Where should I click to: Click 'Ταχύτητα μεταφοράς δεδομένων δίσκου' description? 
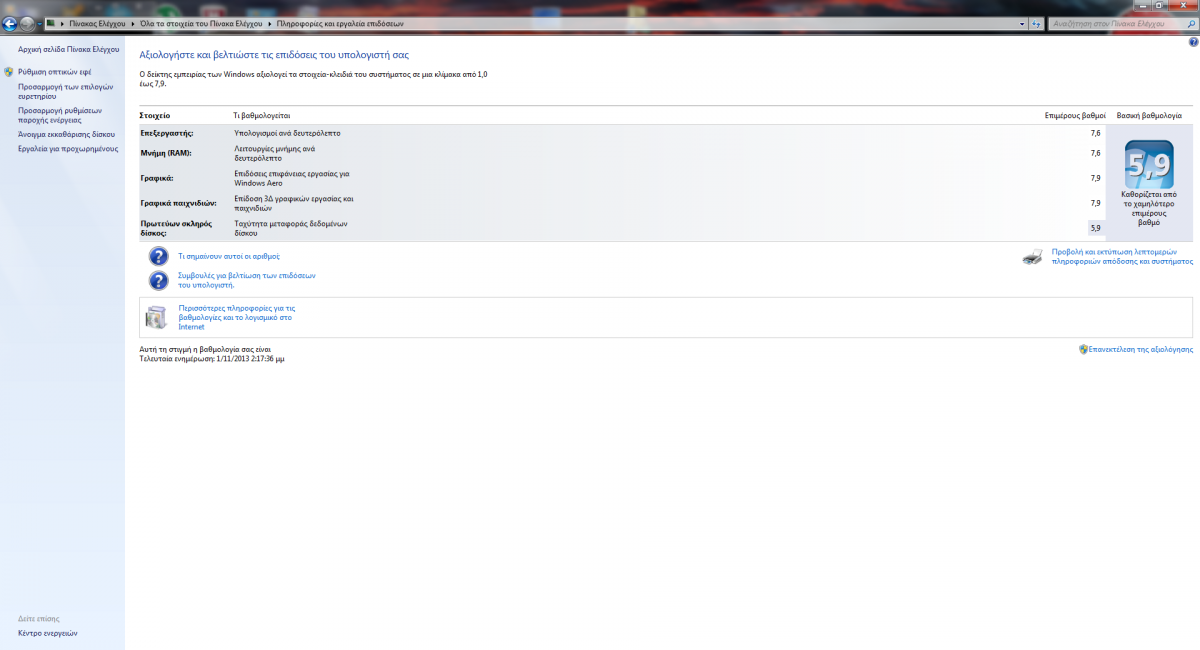pos(290,228)
